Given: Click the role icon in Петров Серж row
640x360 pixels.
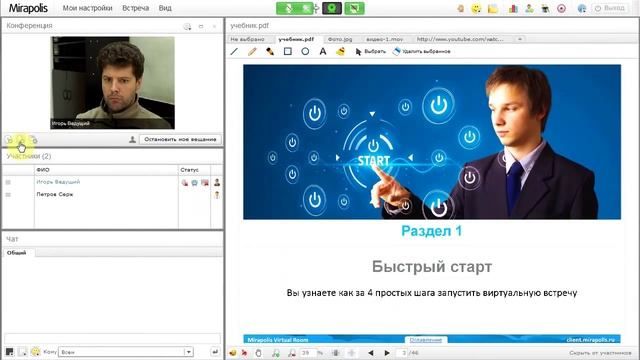Looking at the screenshot, I should tap(217, 195).
